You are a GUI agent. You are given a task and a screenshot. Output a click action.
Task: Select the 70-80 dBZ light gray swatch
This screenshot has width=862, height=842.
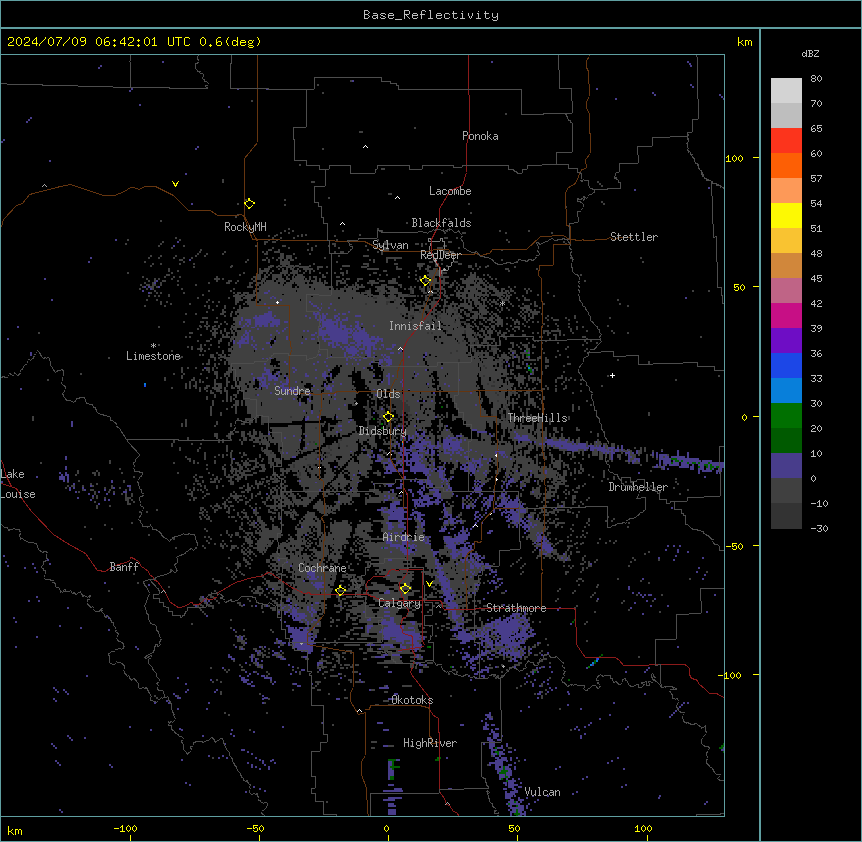pyautogui.click(x=786, y=91)
